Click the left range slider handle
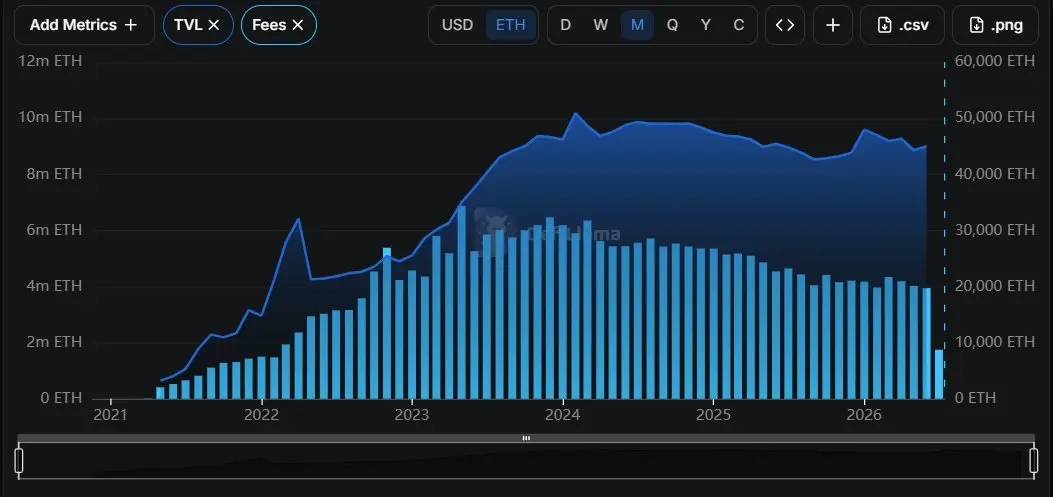The image size is (1053, 497). coord(19,460)
